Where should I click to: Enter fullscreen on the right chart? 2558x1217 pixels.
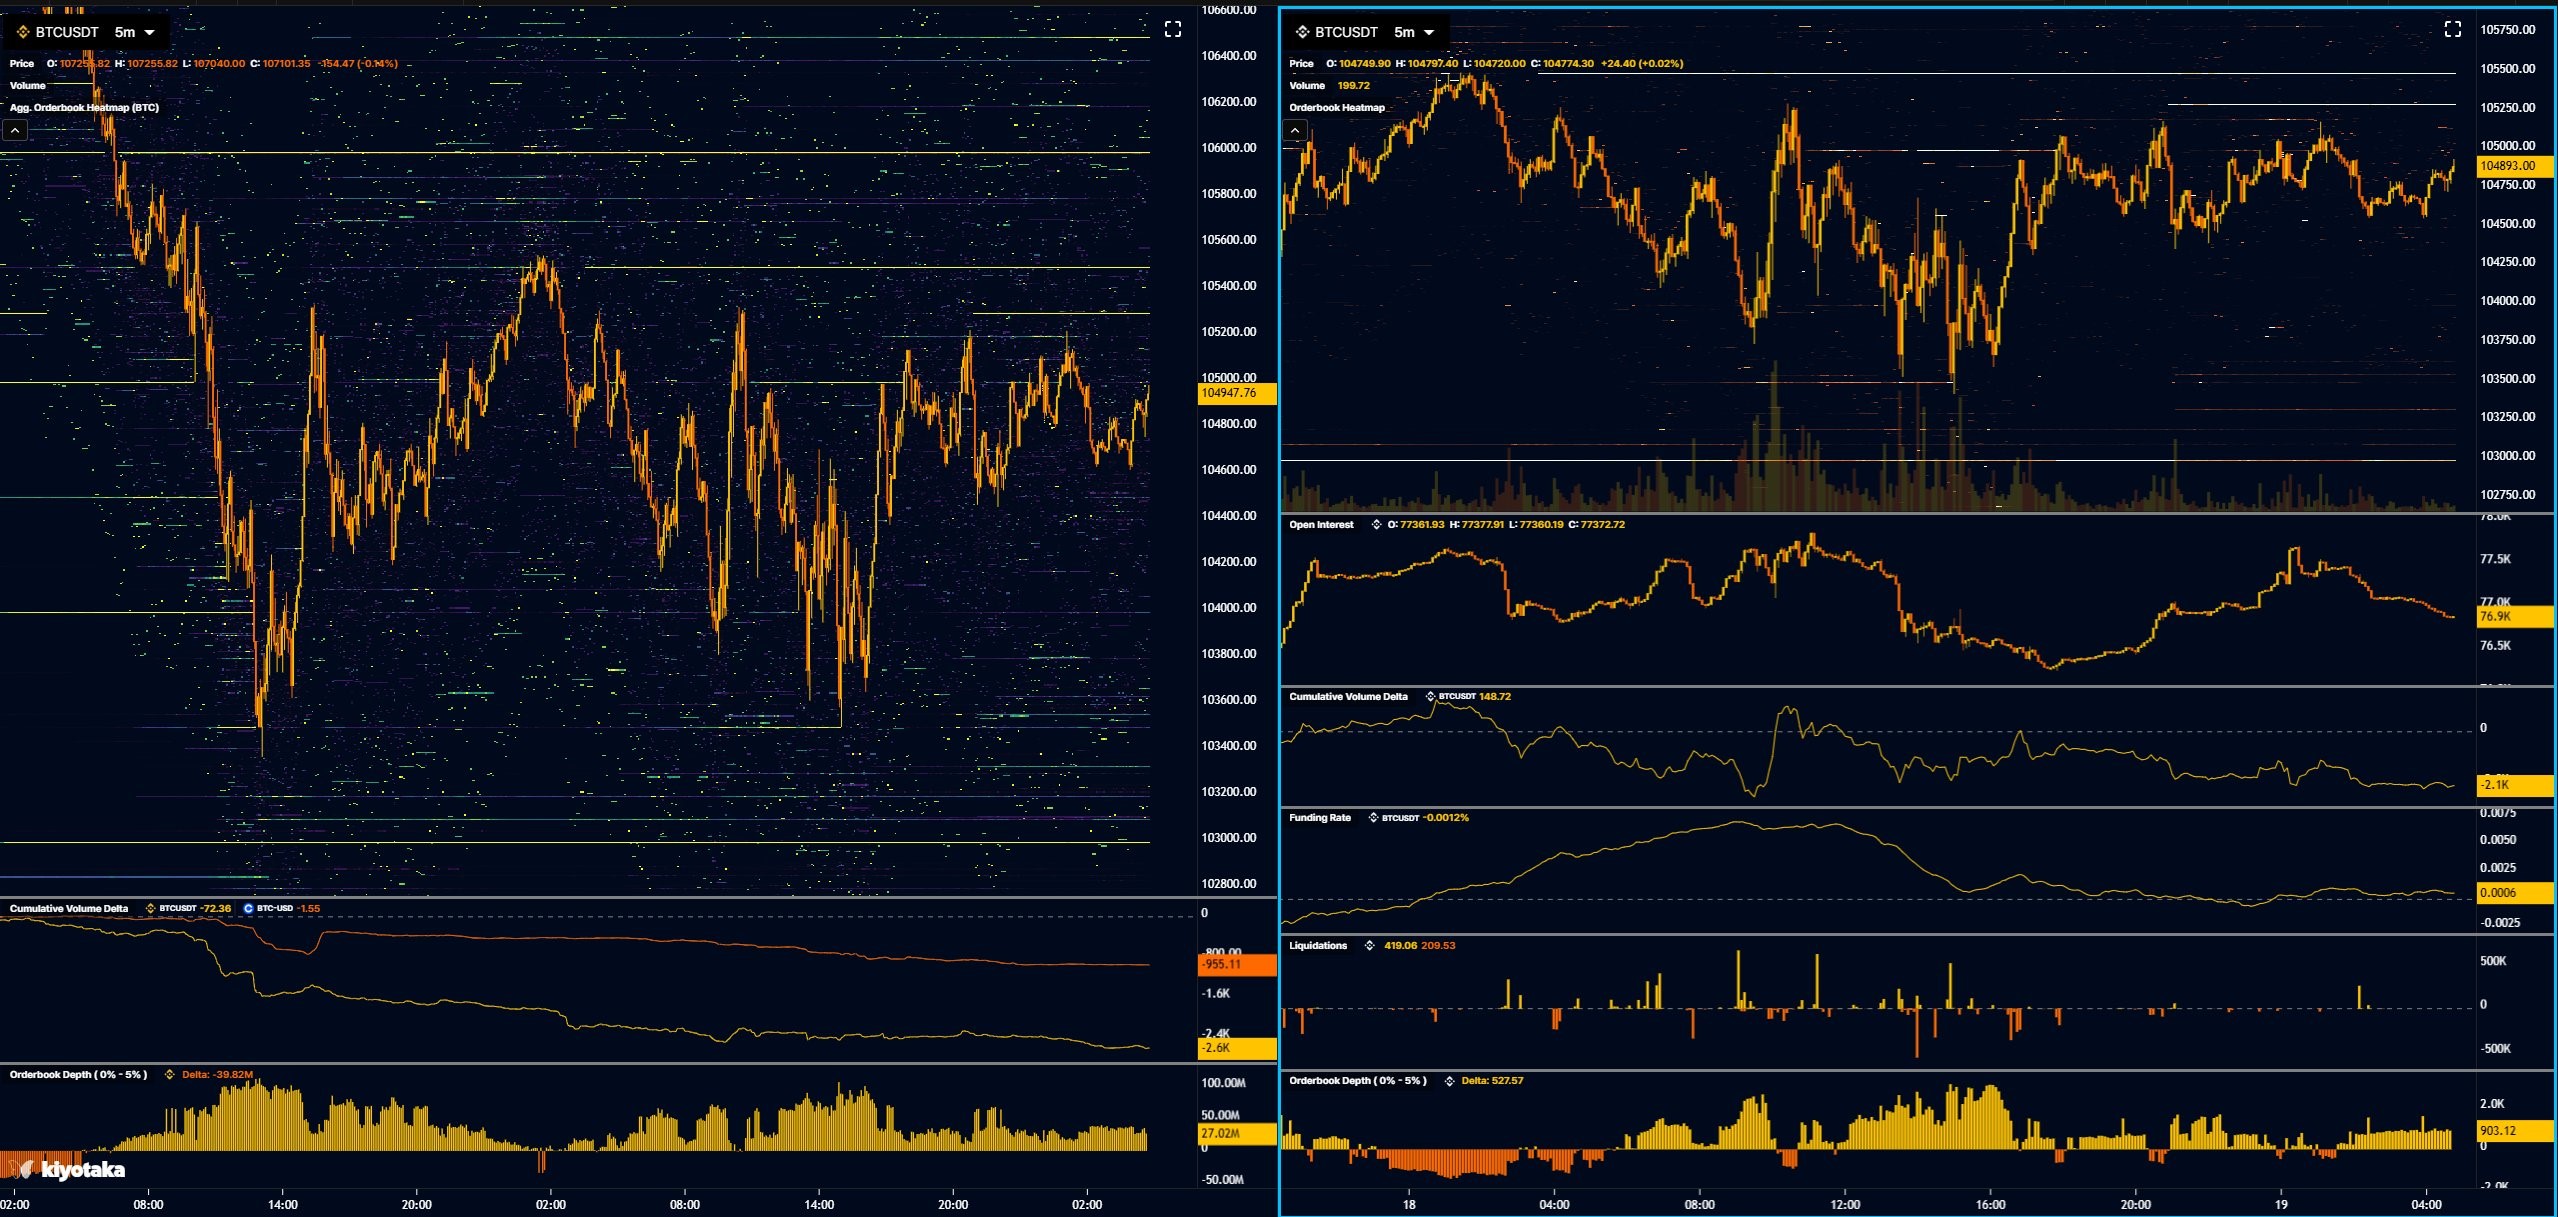pos(2453,29)
